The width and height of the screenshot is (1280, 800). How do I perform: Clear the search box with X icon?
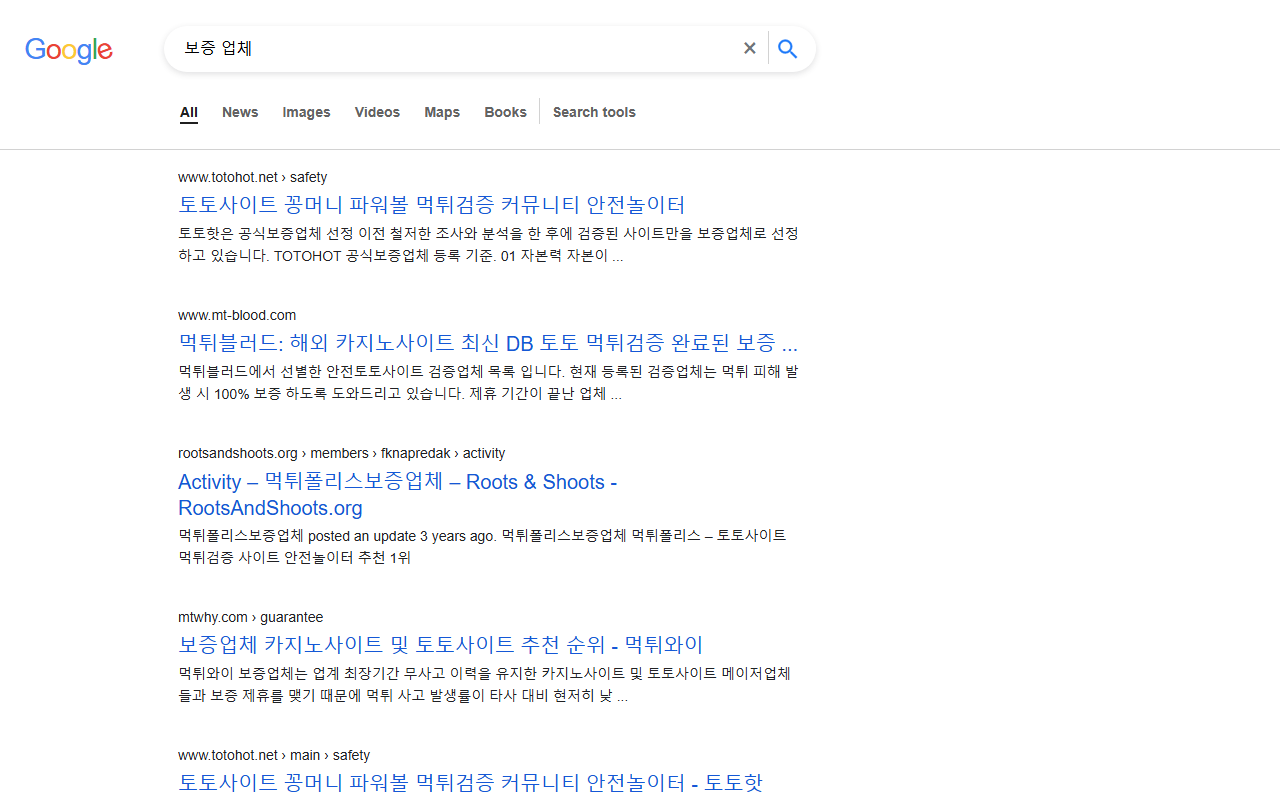point(749,48)
